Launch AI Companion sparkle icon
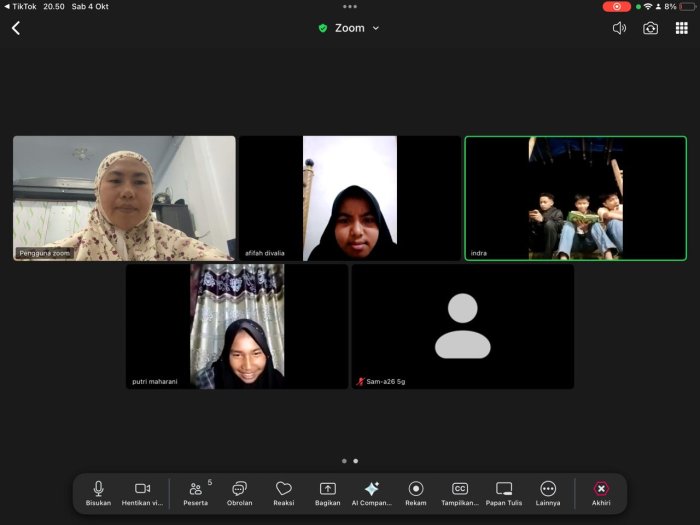This screenshot has height=525, width=700. click(372, 491)
